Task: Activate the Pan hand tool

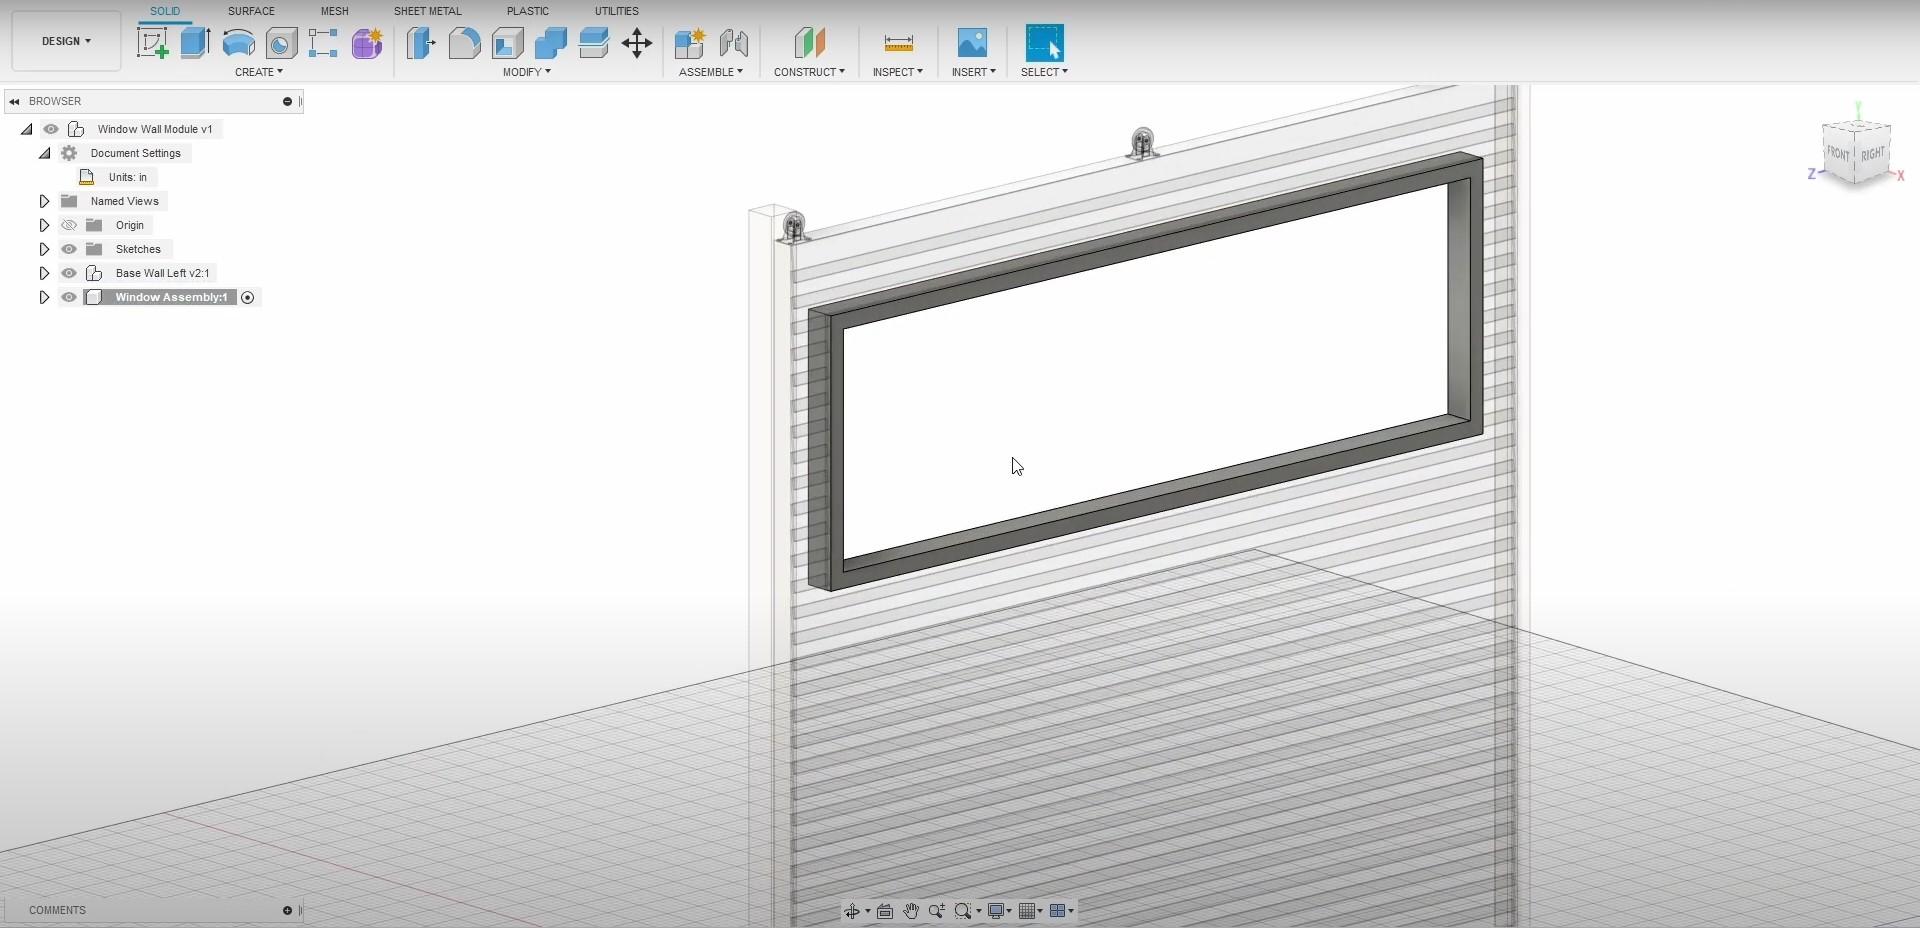Action: point(911,911)
